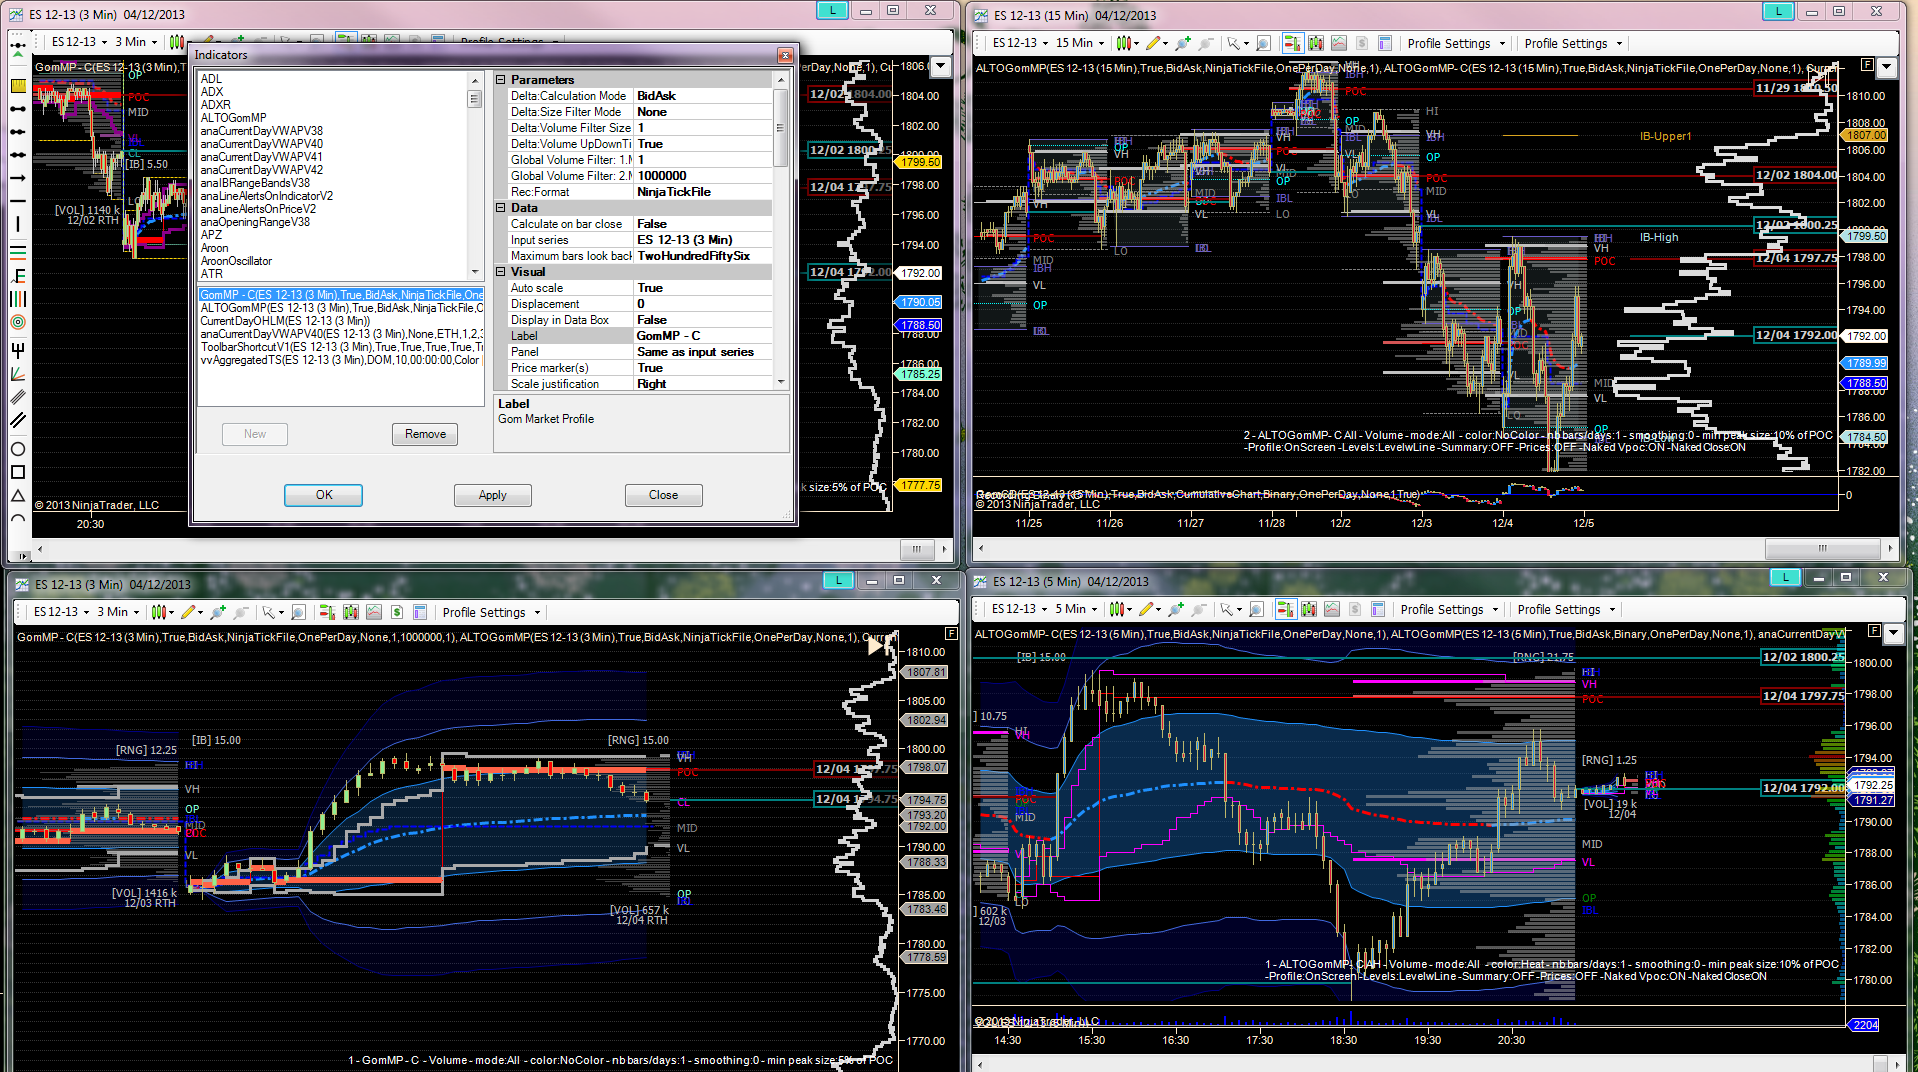
Task: Toggle Chart Trader in 15 Min chart
Action: (x=1292, y=43)
